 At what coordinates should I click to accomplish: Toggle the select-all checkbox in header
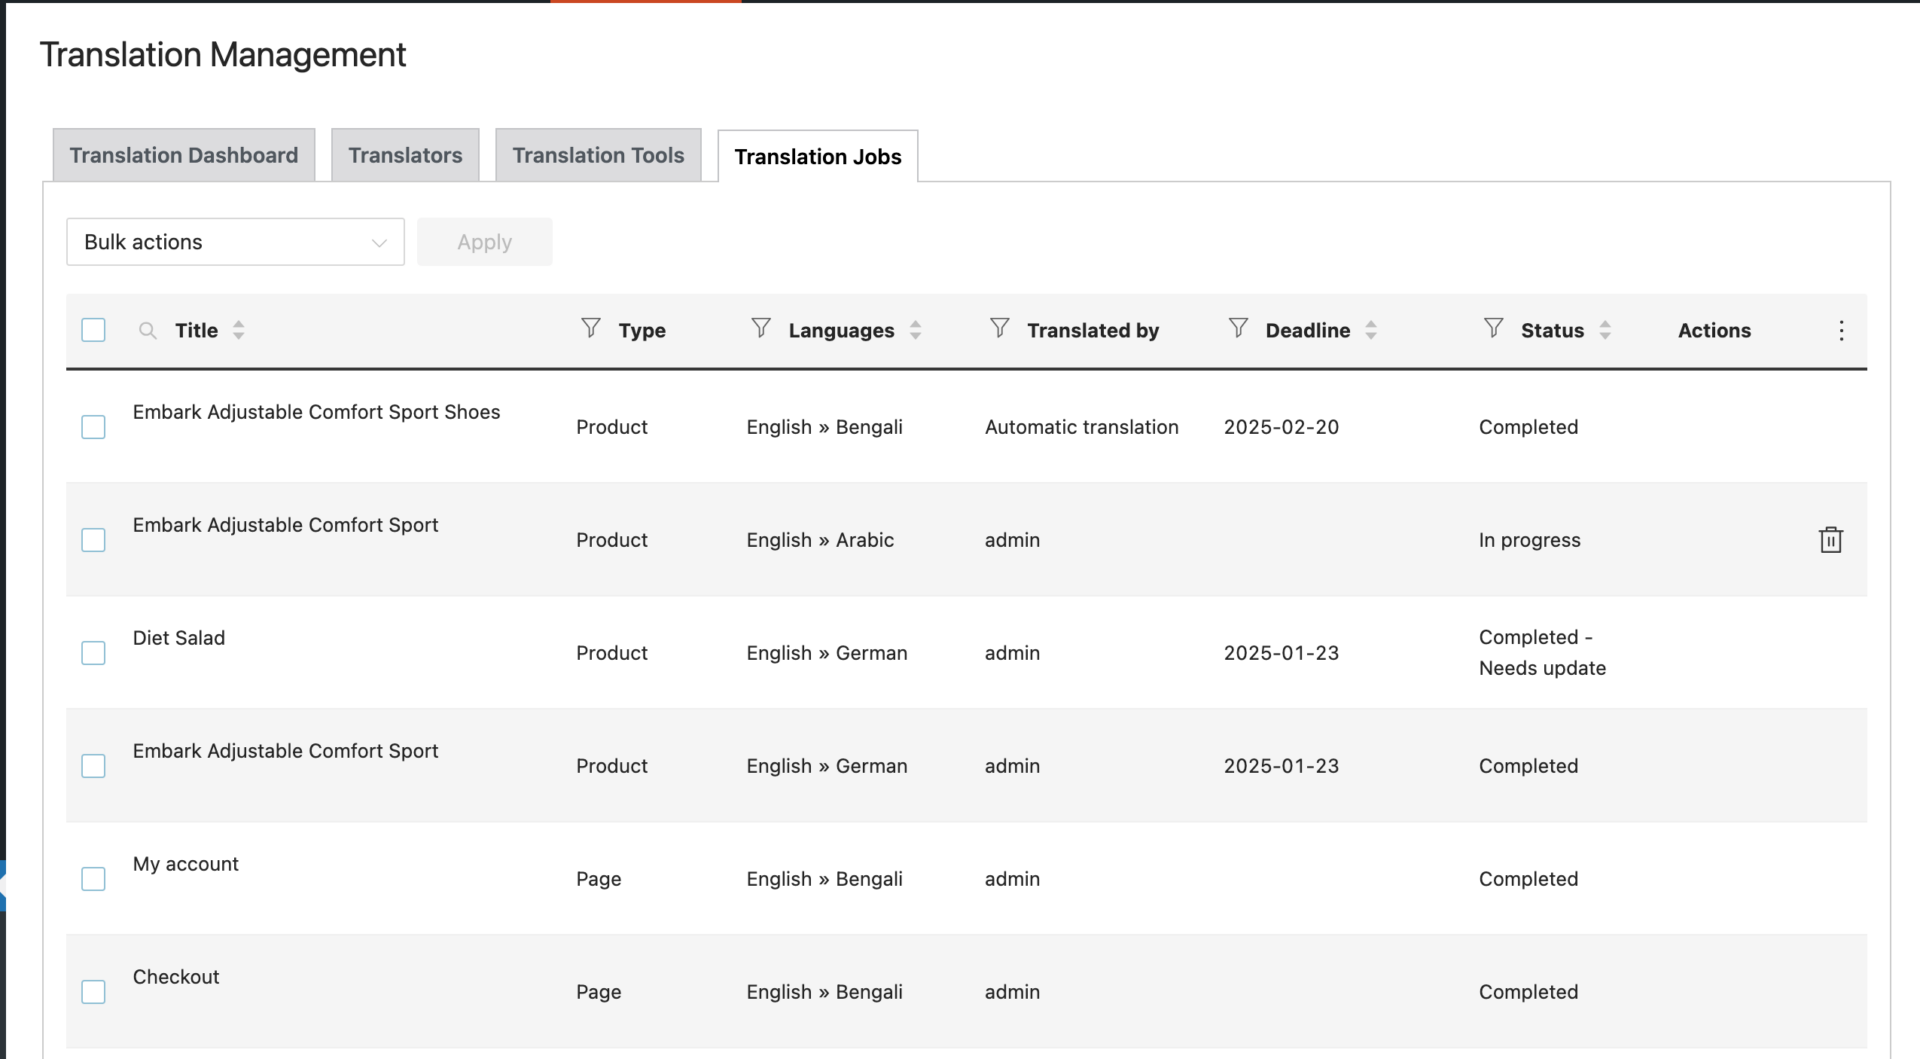(x=93, y=330)
